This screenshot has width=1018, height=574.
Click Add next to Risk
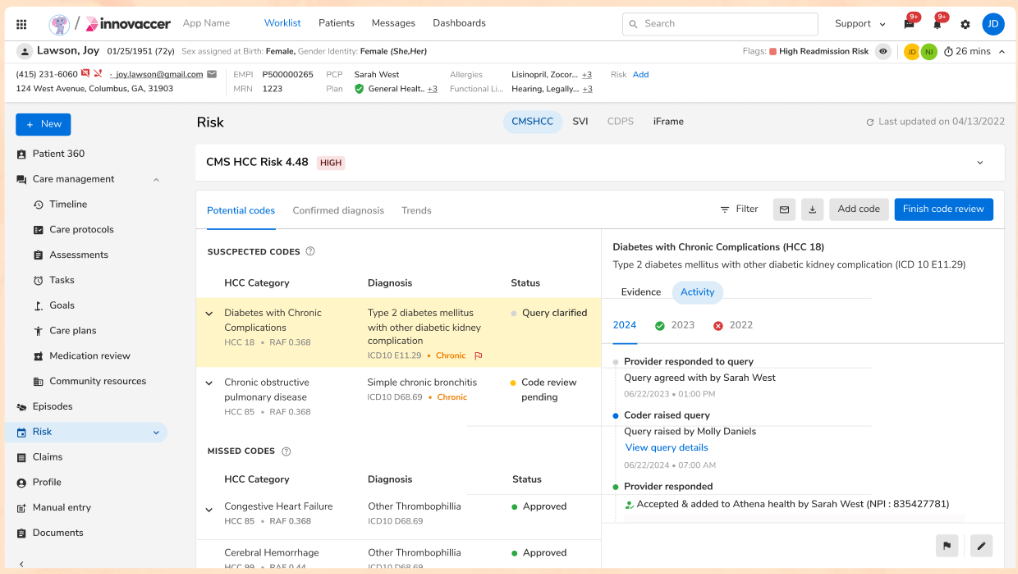[640, 75]
